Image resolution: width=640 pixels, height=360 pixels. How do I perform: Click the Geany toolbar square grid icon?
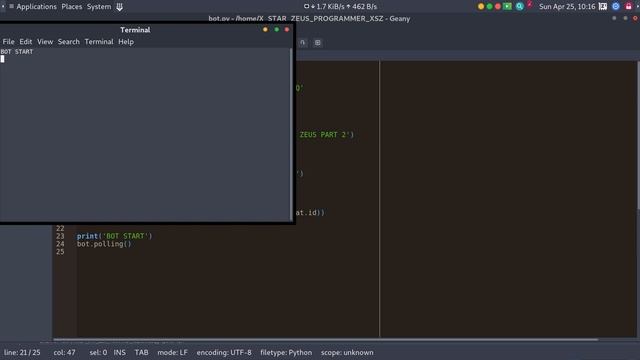[x=318, y=42]
